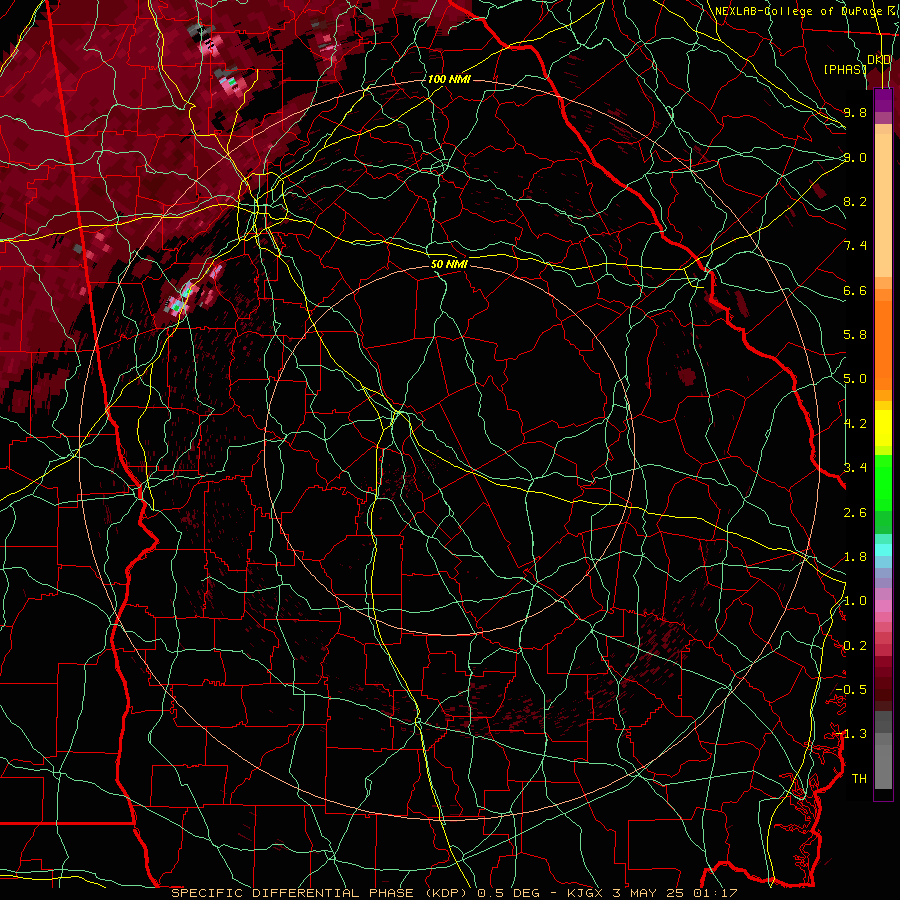The image size is (900, 900).
Task: Click the TH threshold label
Action: tap(859, 779)
